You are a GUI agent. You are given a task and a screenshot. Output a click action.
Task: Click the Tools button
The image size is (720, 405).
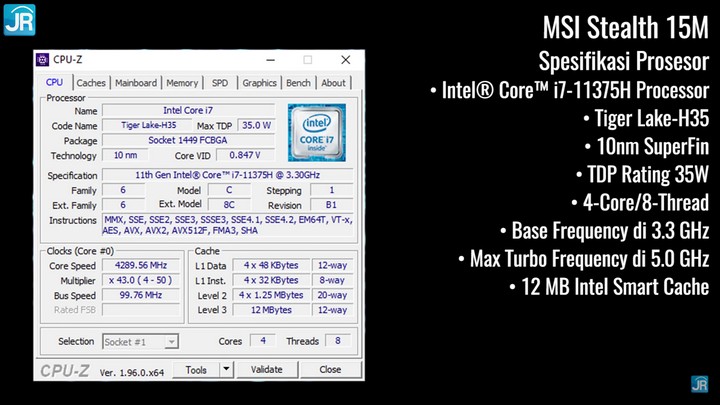coord(196,369)
